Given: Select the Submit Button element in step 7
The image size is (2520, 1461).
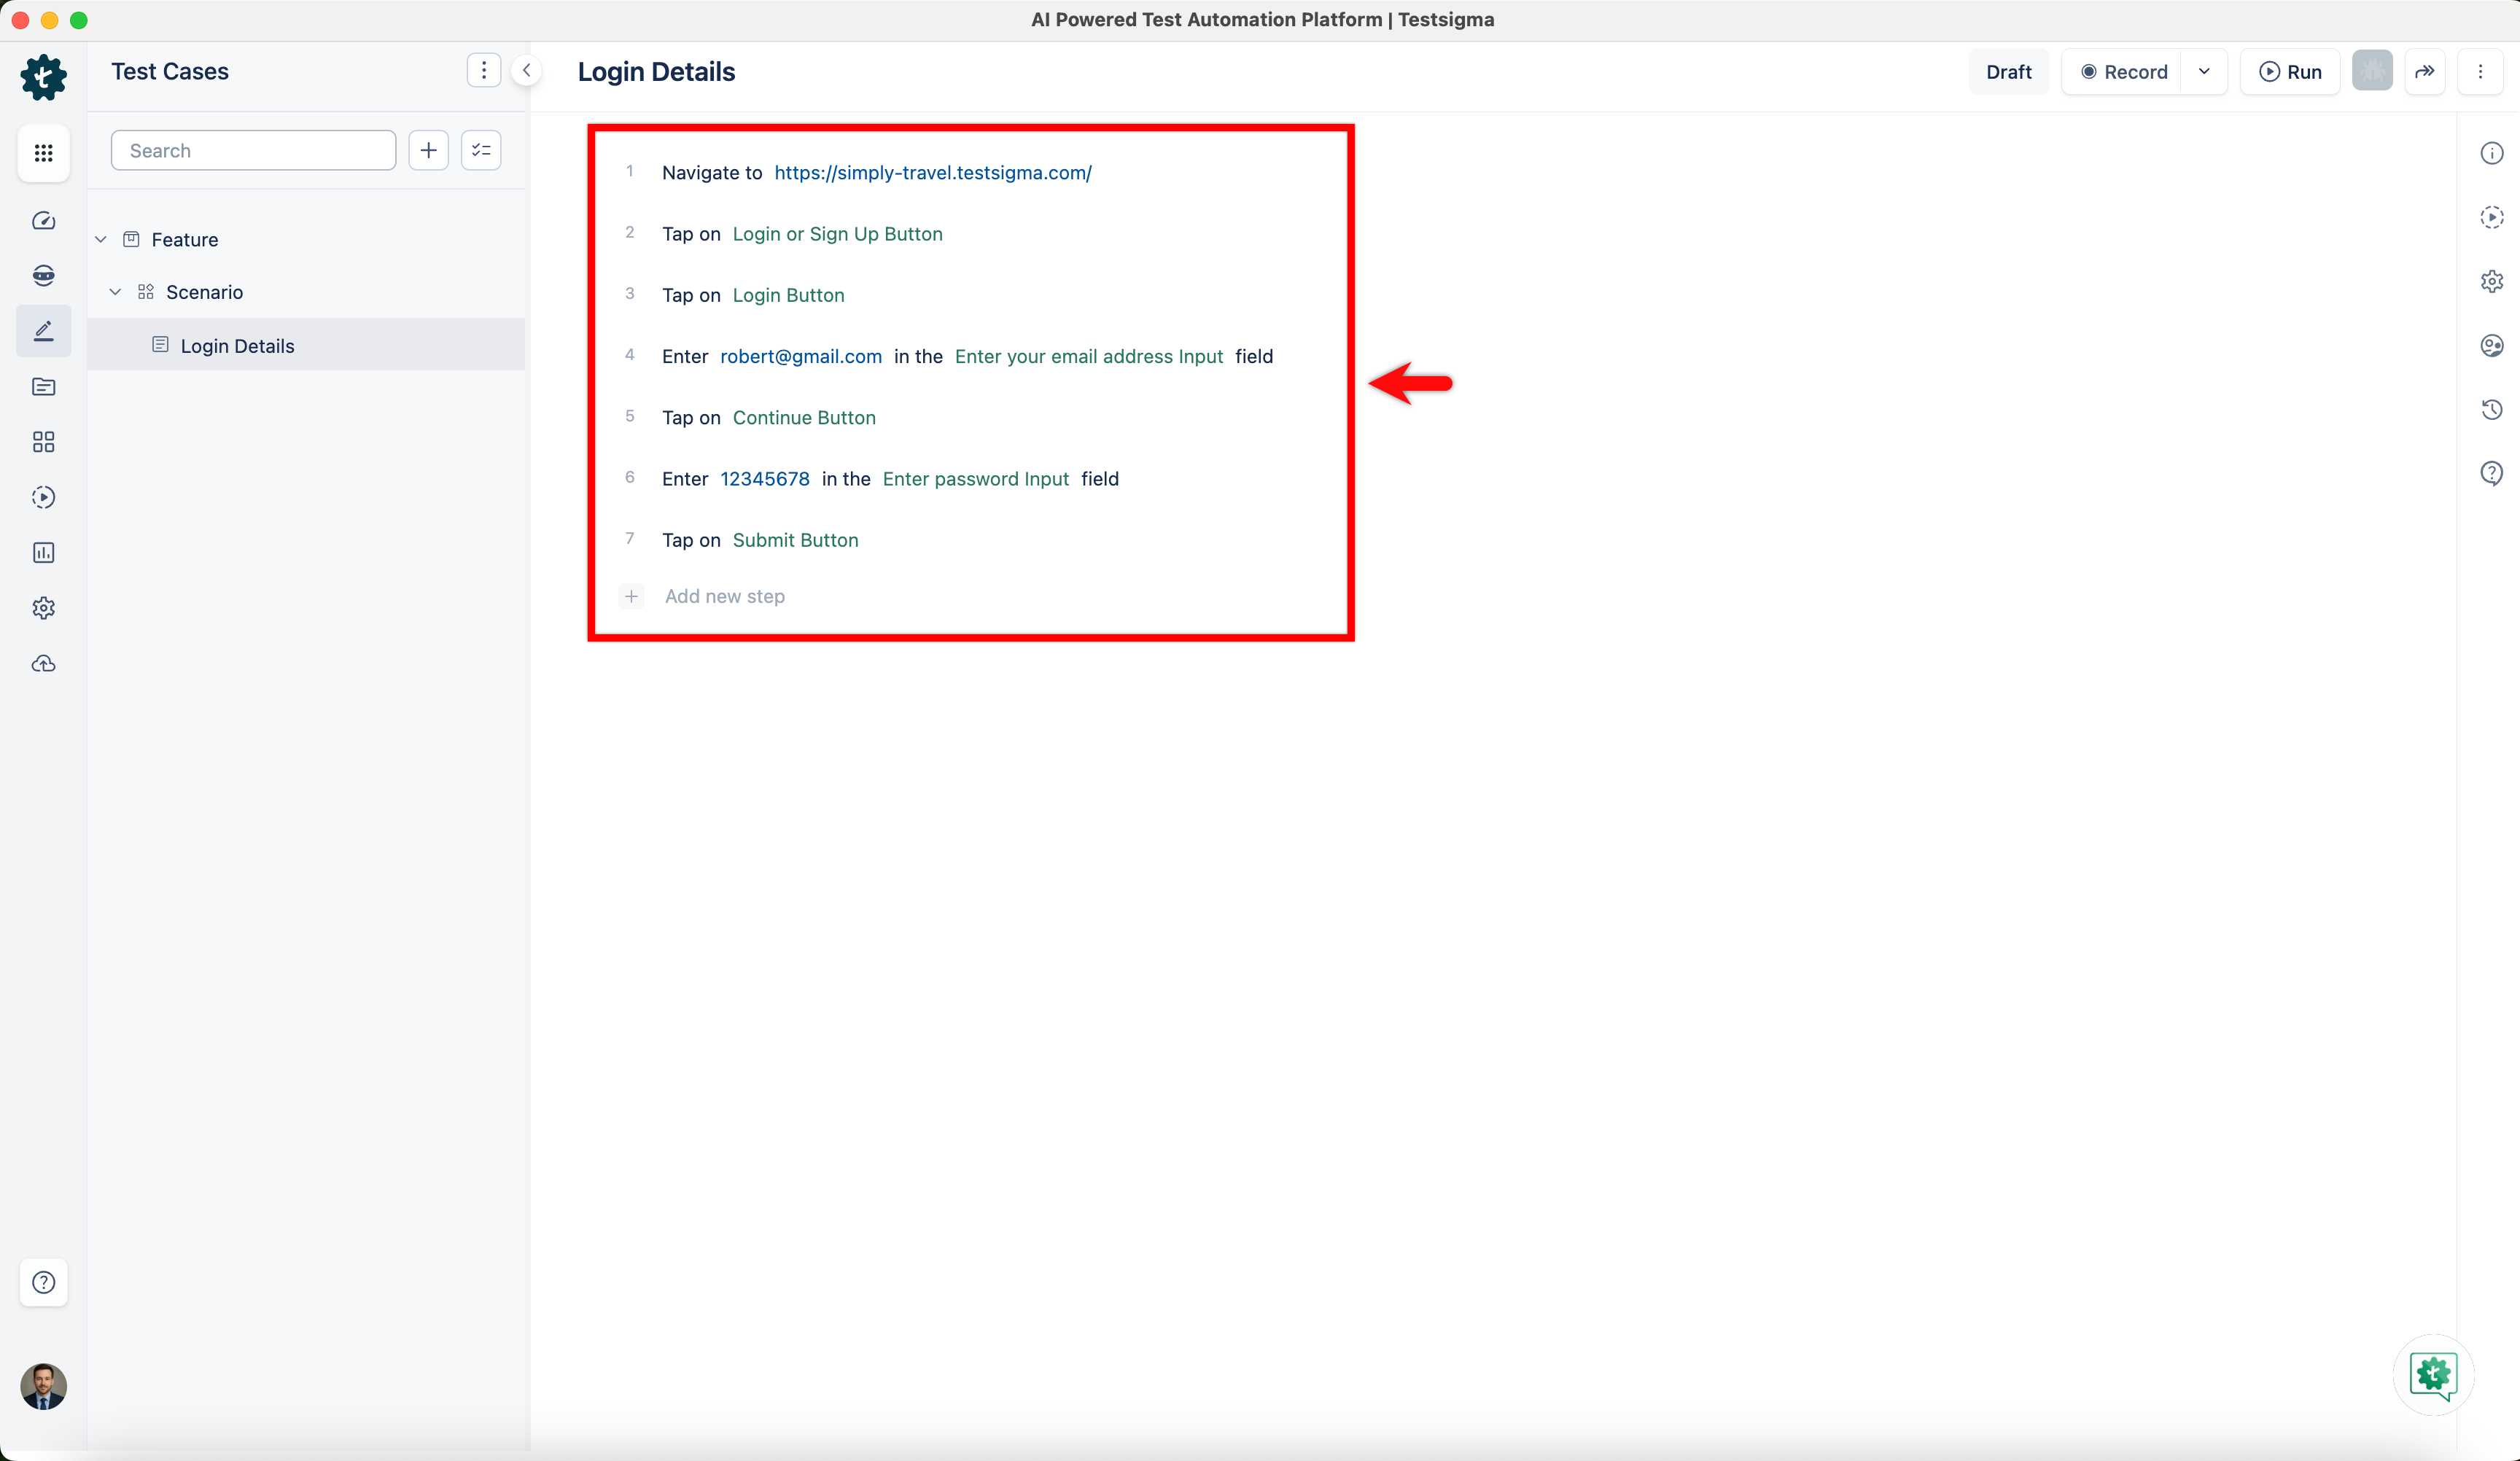Looking at the screenshot, I should coord(795,540).
